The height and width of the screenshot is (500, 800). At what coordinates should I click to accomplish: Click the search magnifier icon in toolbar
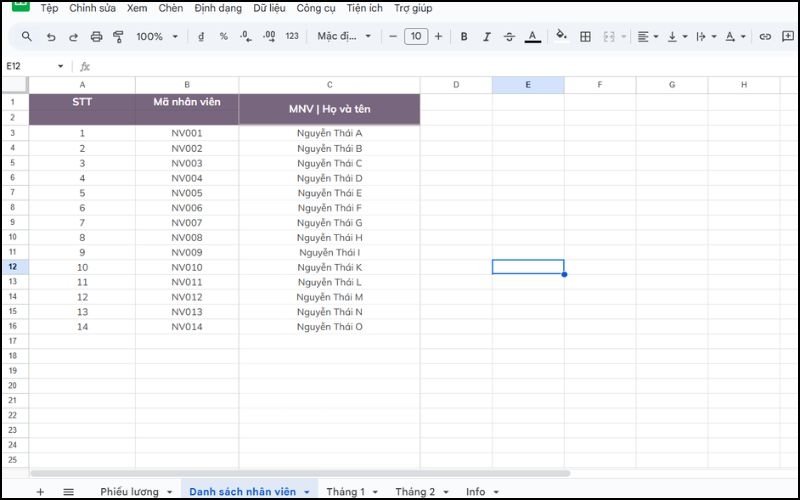click(x=26, y=37)
